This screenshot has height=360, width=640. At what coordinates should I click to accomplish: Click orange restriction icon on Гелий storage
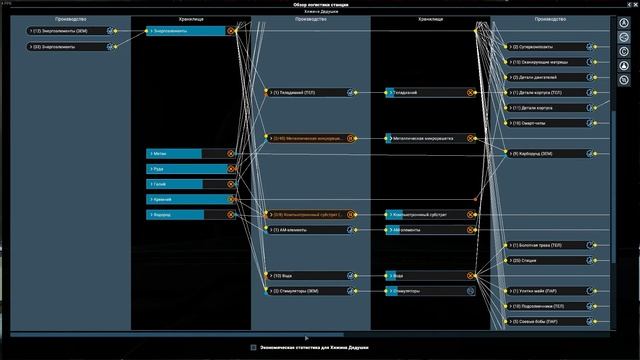click(231, 184)
